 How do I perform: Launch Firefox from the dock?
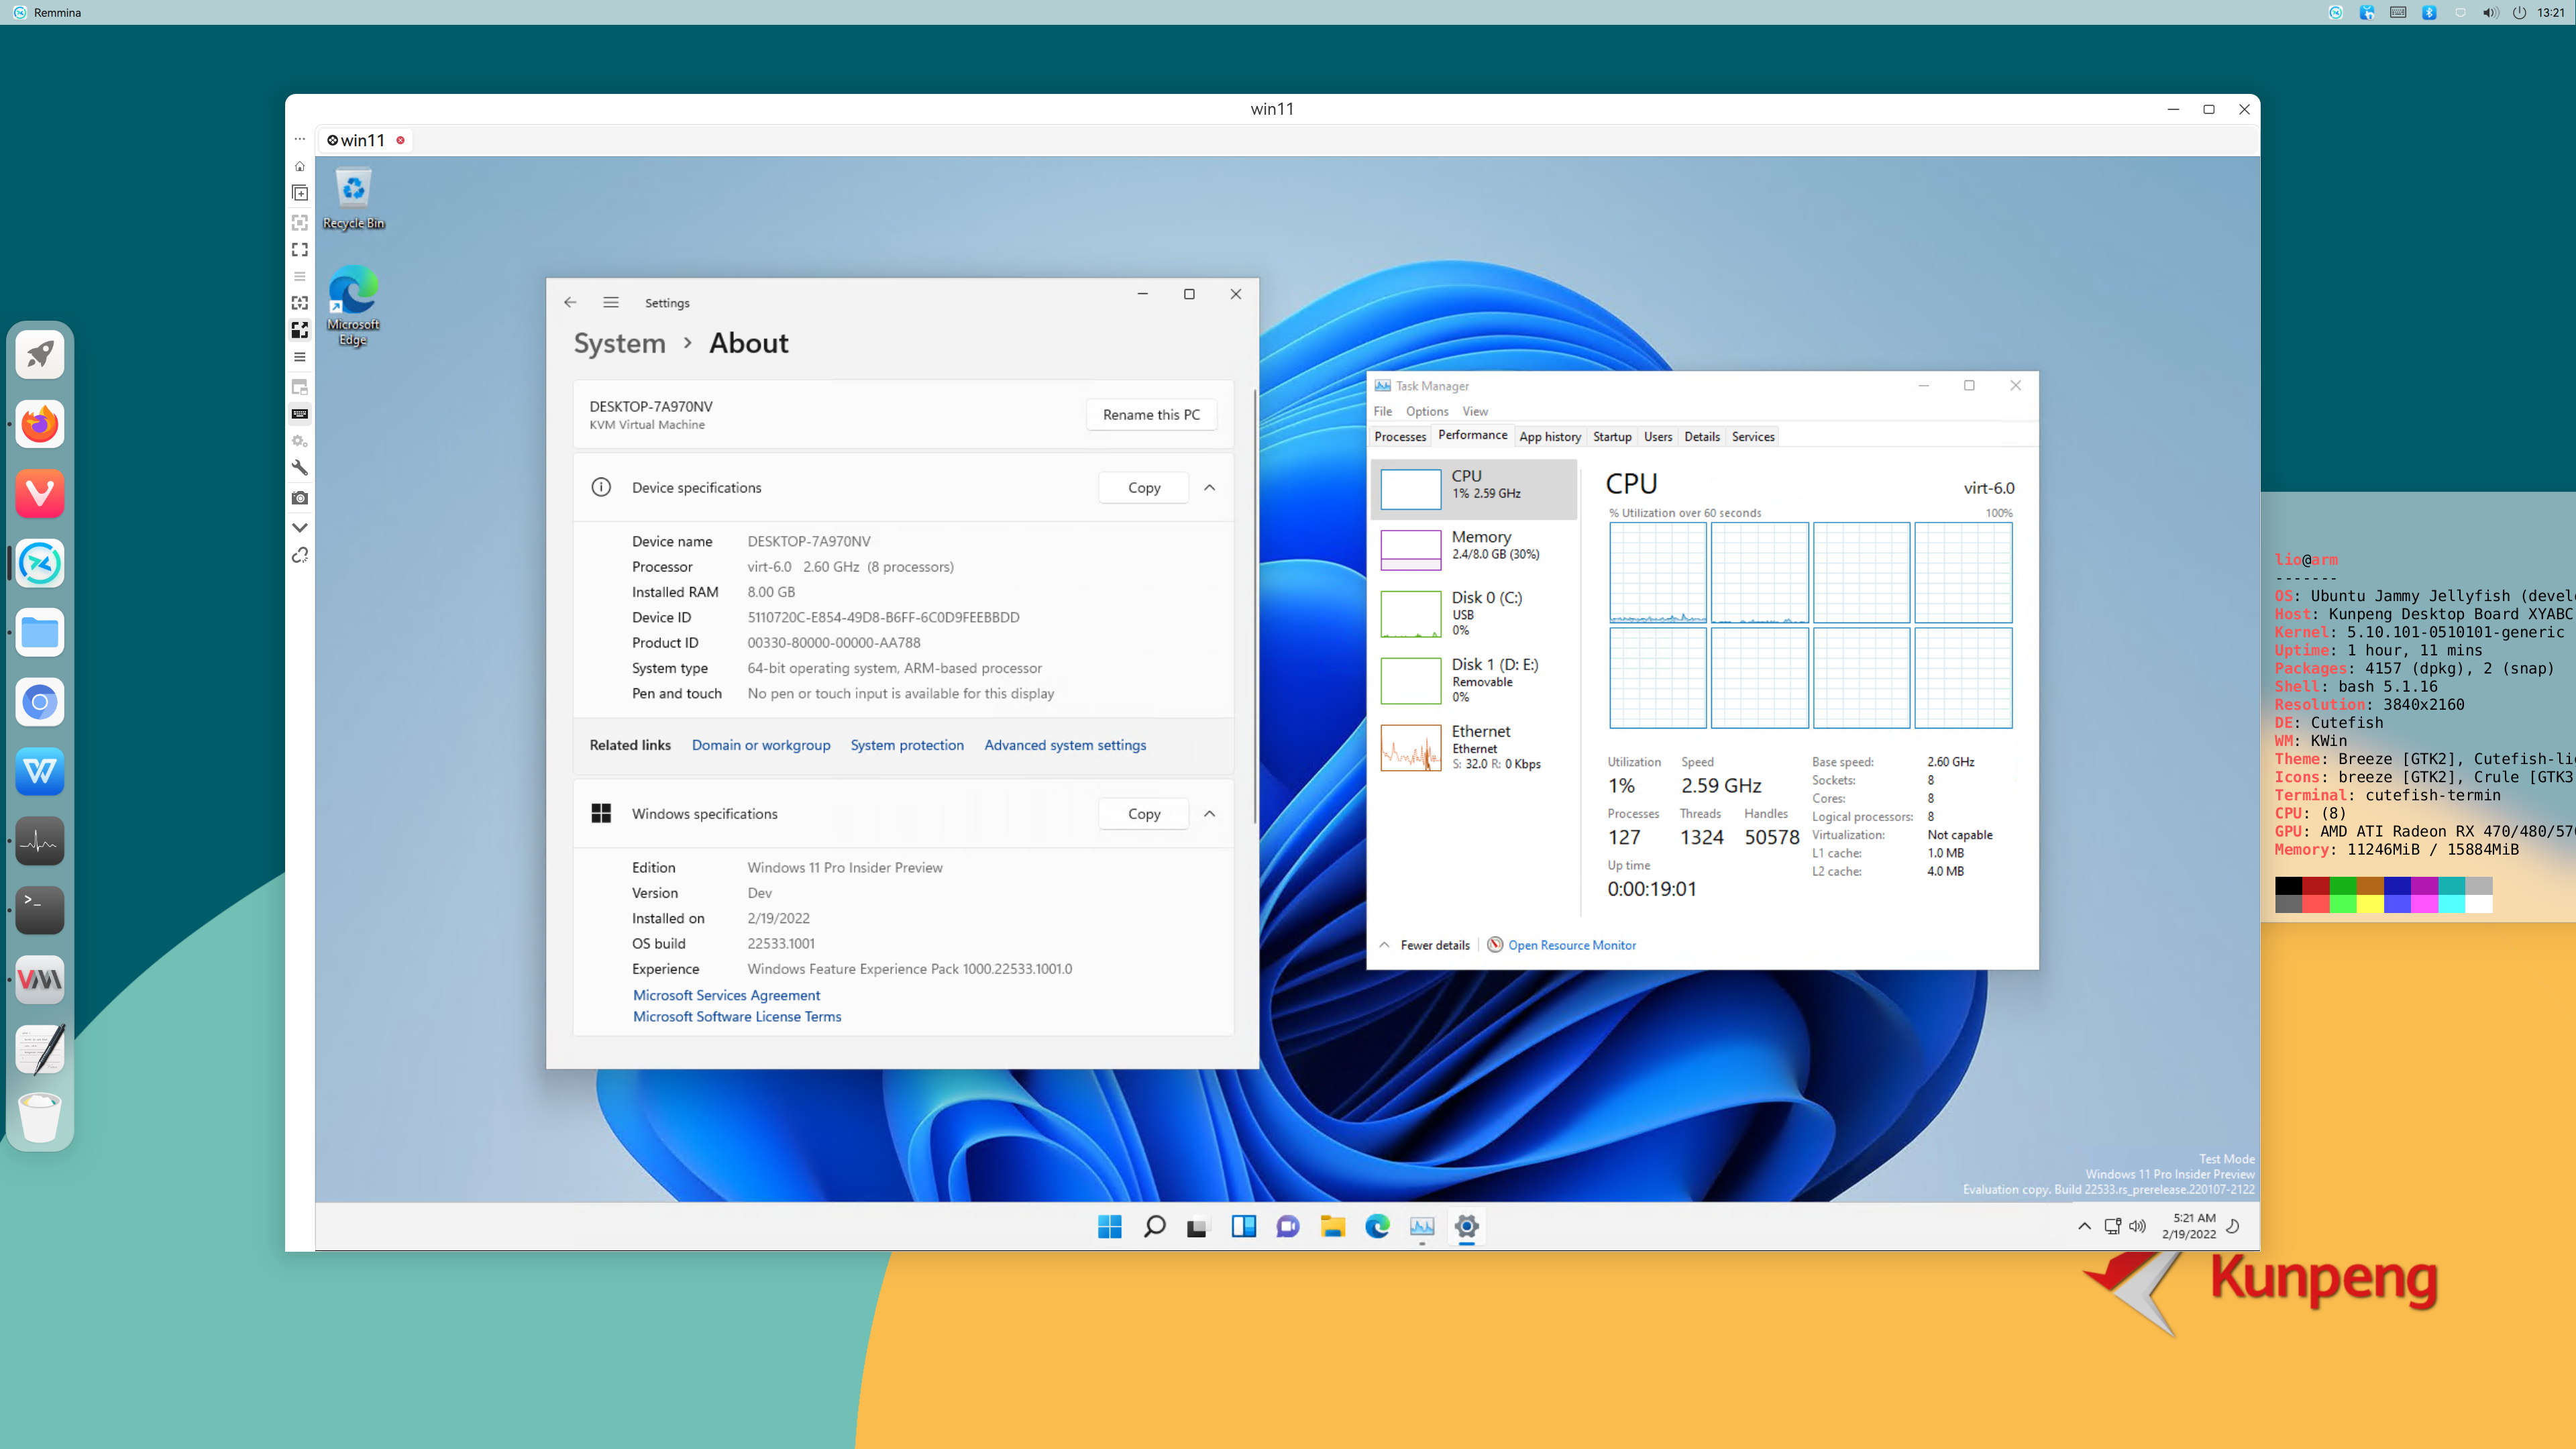tap(40, 424)
